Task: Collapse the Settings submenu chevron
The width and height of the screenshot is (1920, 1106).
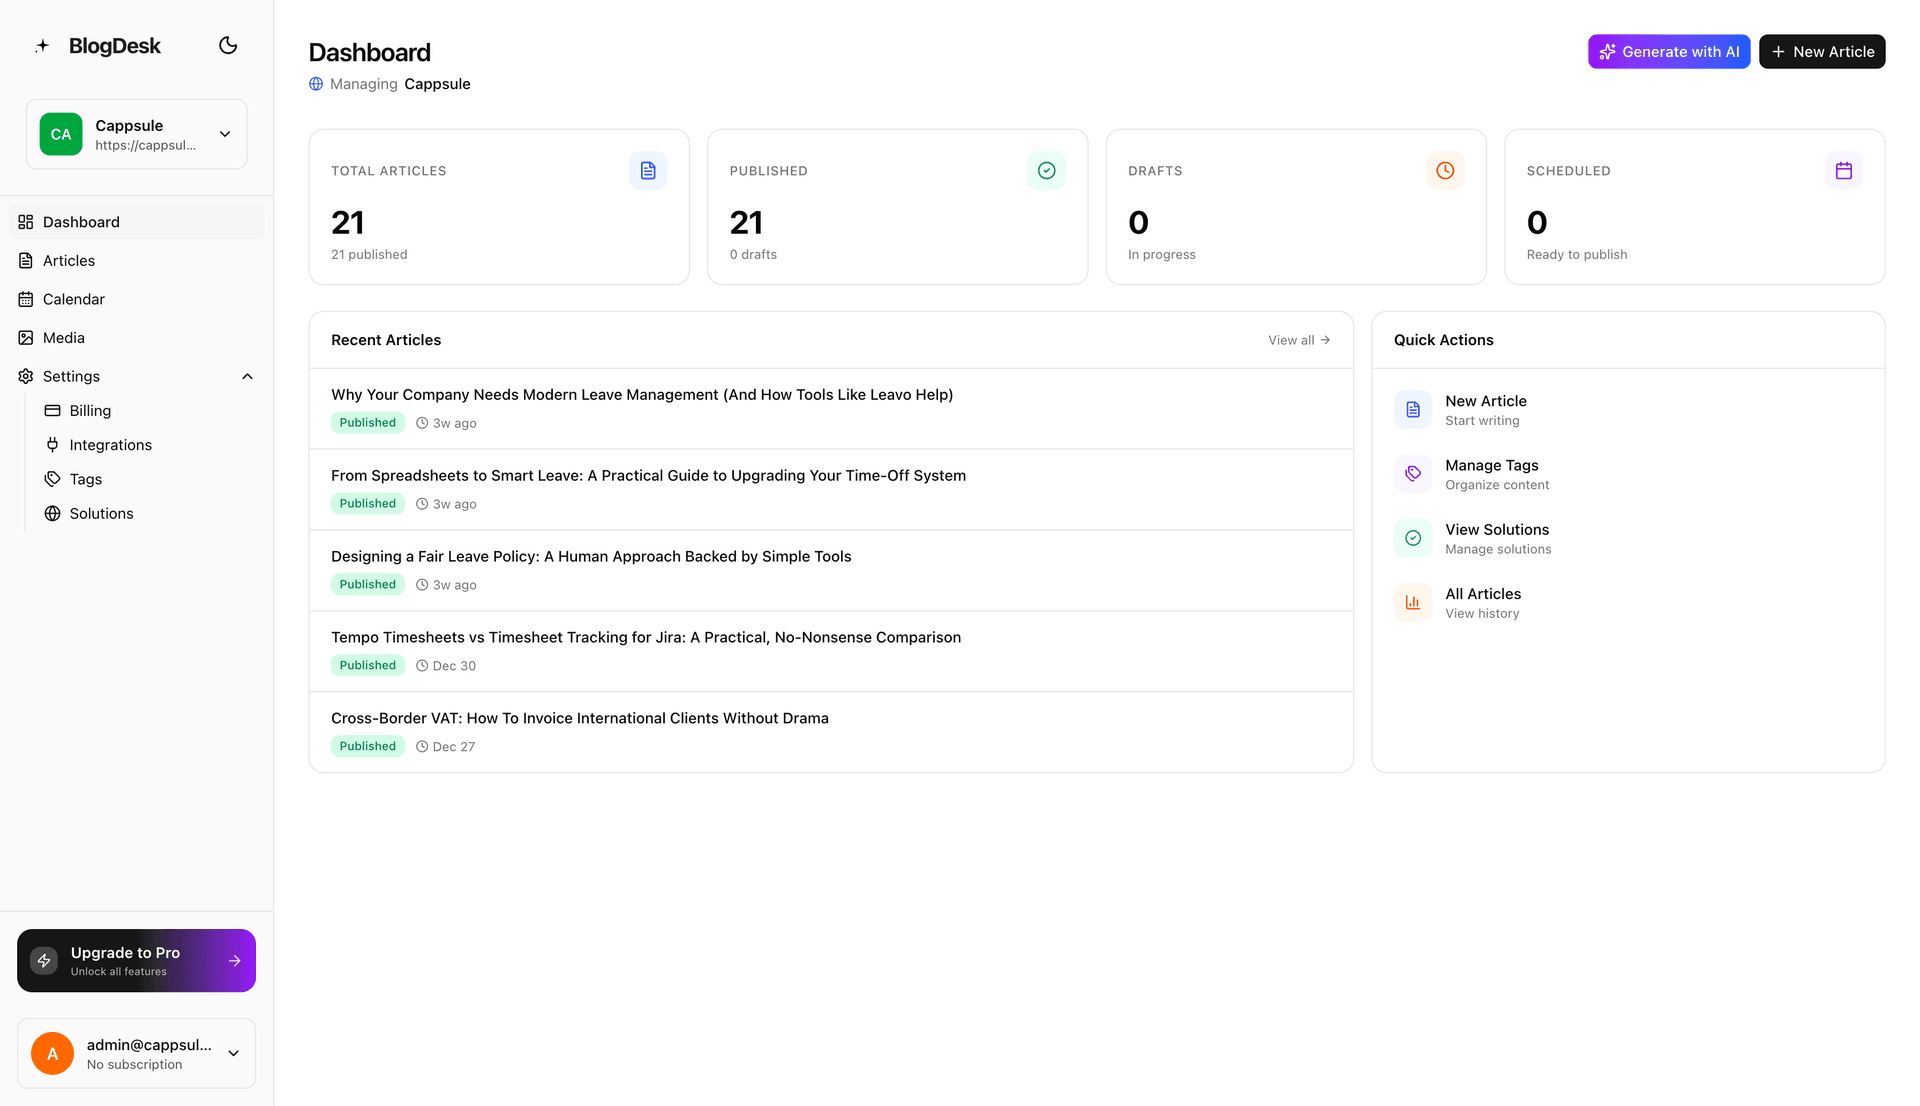Action: [x=247, y=376]
